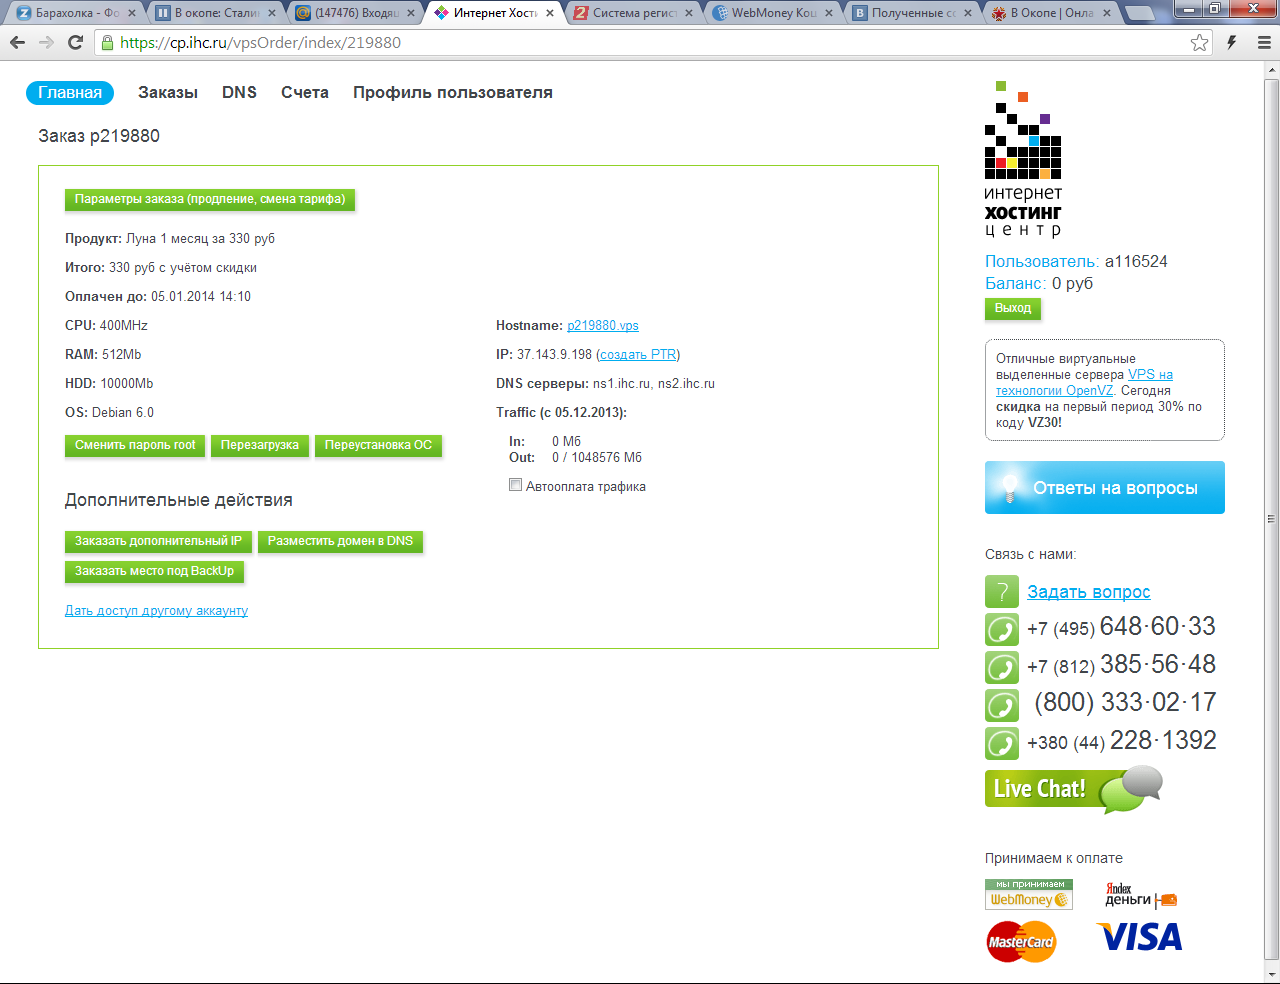Click the Яндекс Деньги payment logo
Viewport: 1280px width, 984px height.
click(x=1141, y=894)
